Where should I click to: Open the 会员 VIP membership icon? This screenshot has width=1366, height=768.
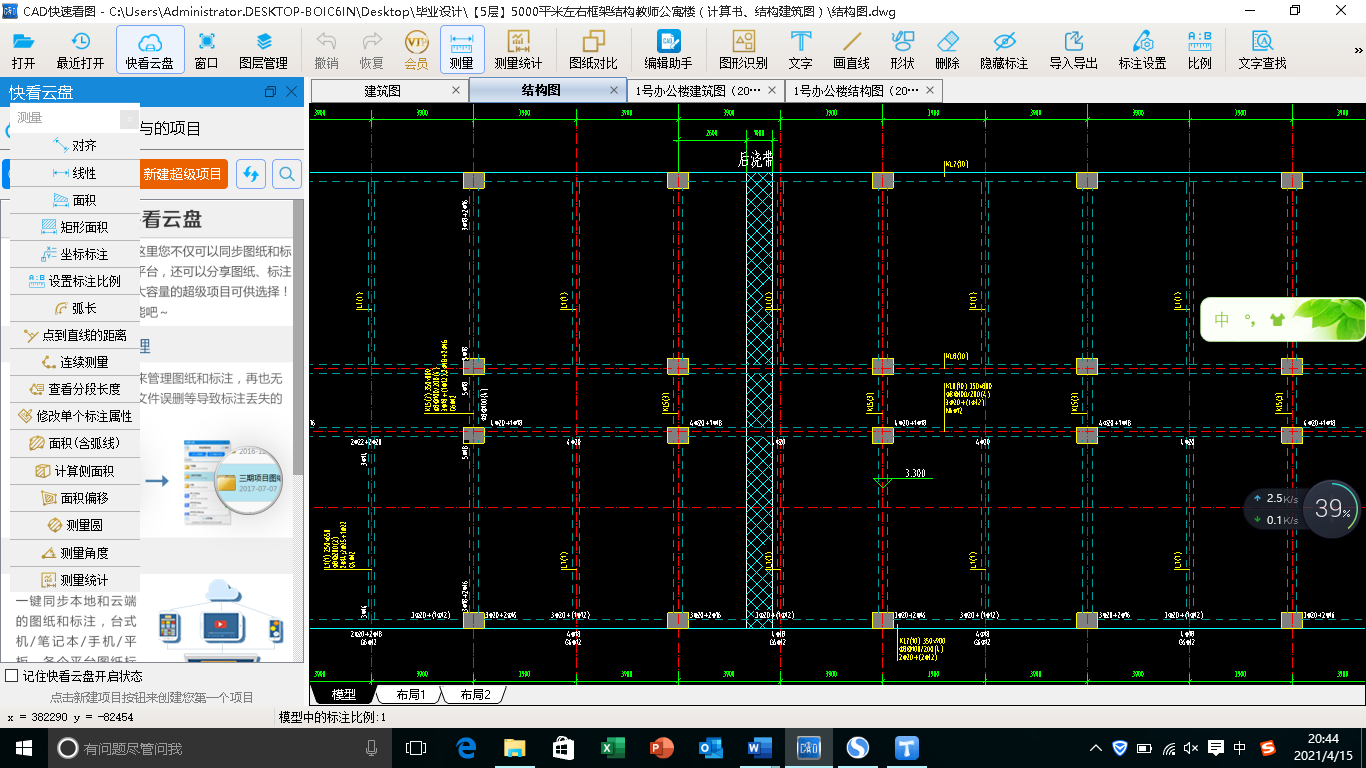[x=416, y=50]
